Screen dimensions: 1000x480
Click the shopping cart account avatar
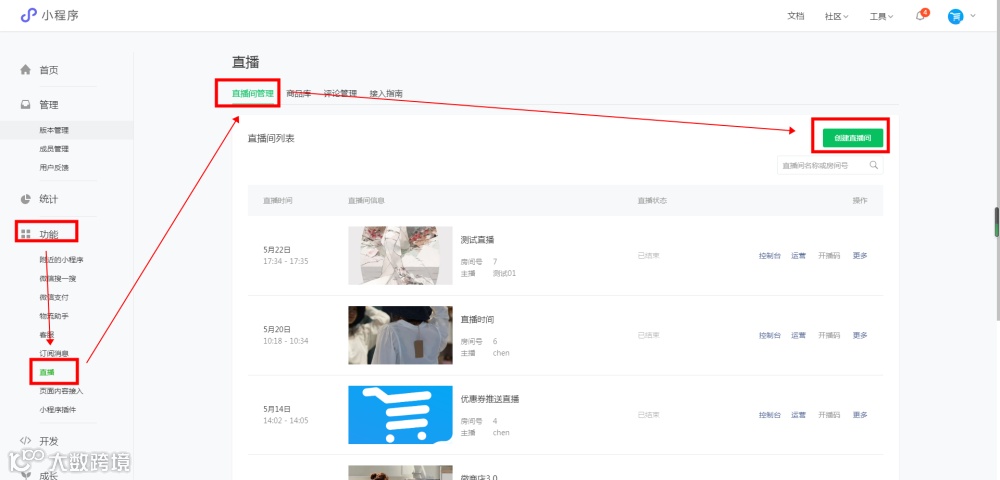tap(955, 17)
